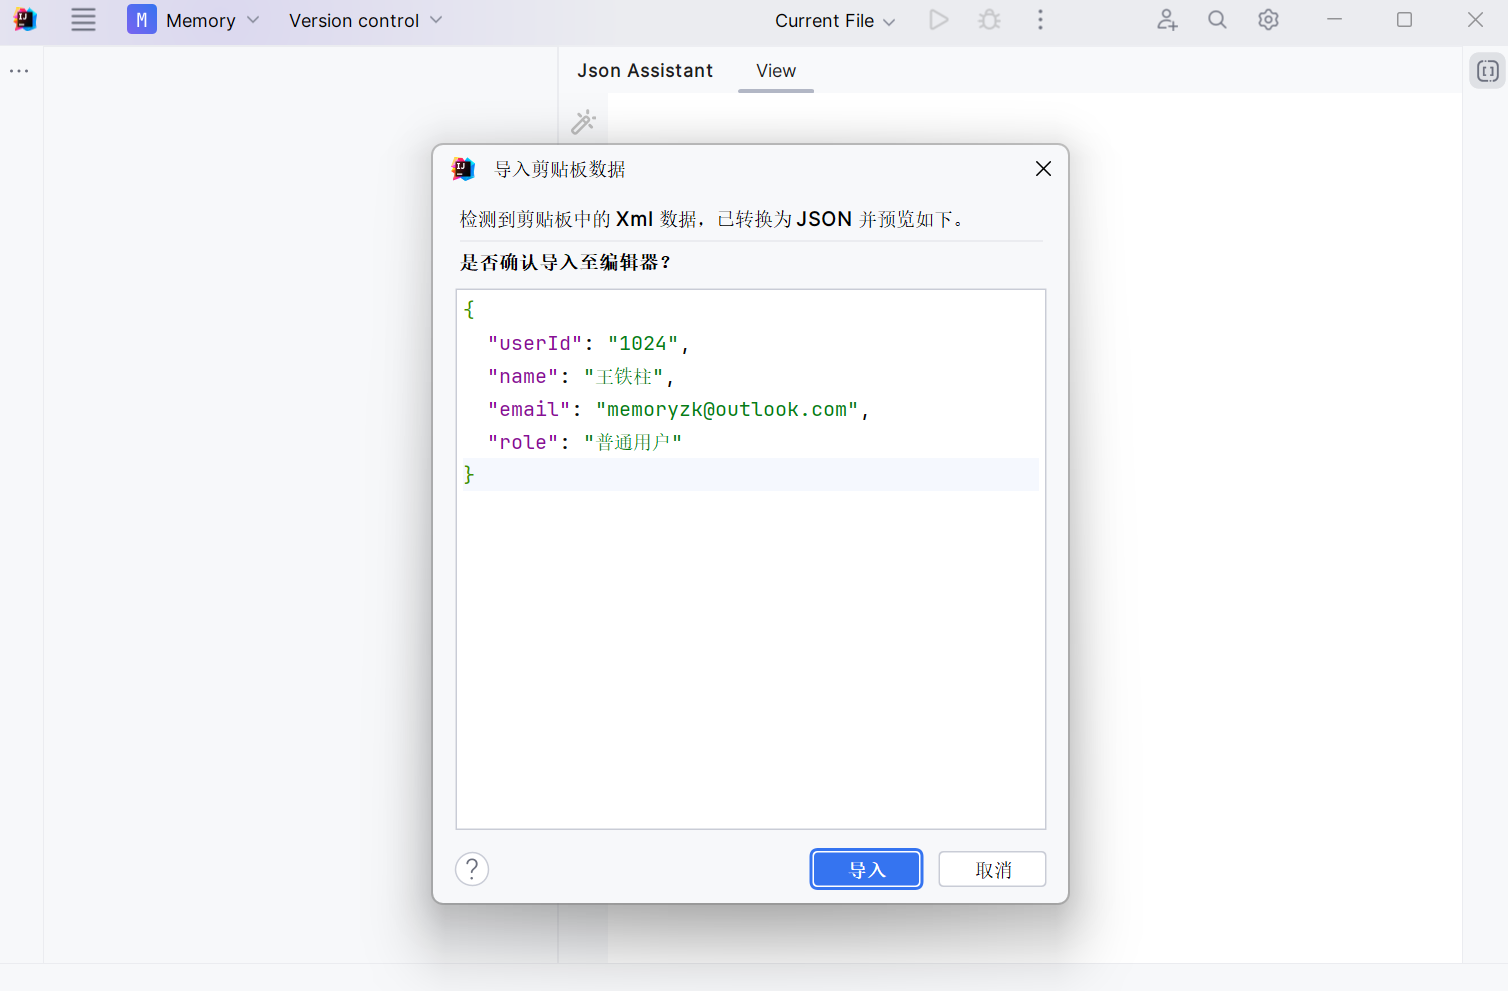The height and width of the screenshot is (991, 1508).
Task: Click the Run icon in the title bar
Action: pos(938,19)
